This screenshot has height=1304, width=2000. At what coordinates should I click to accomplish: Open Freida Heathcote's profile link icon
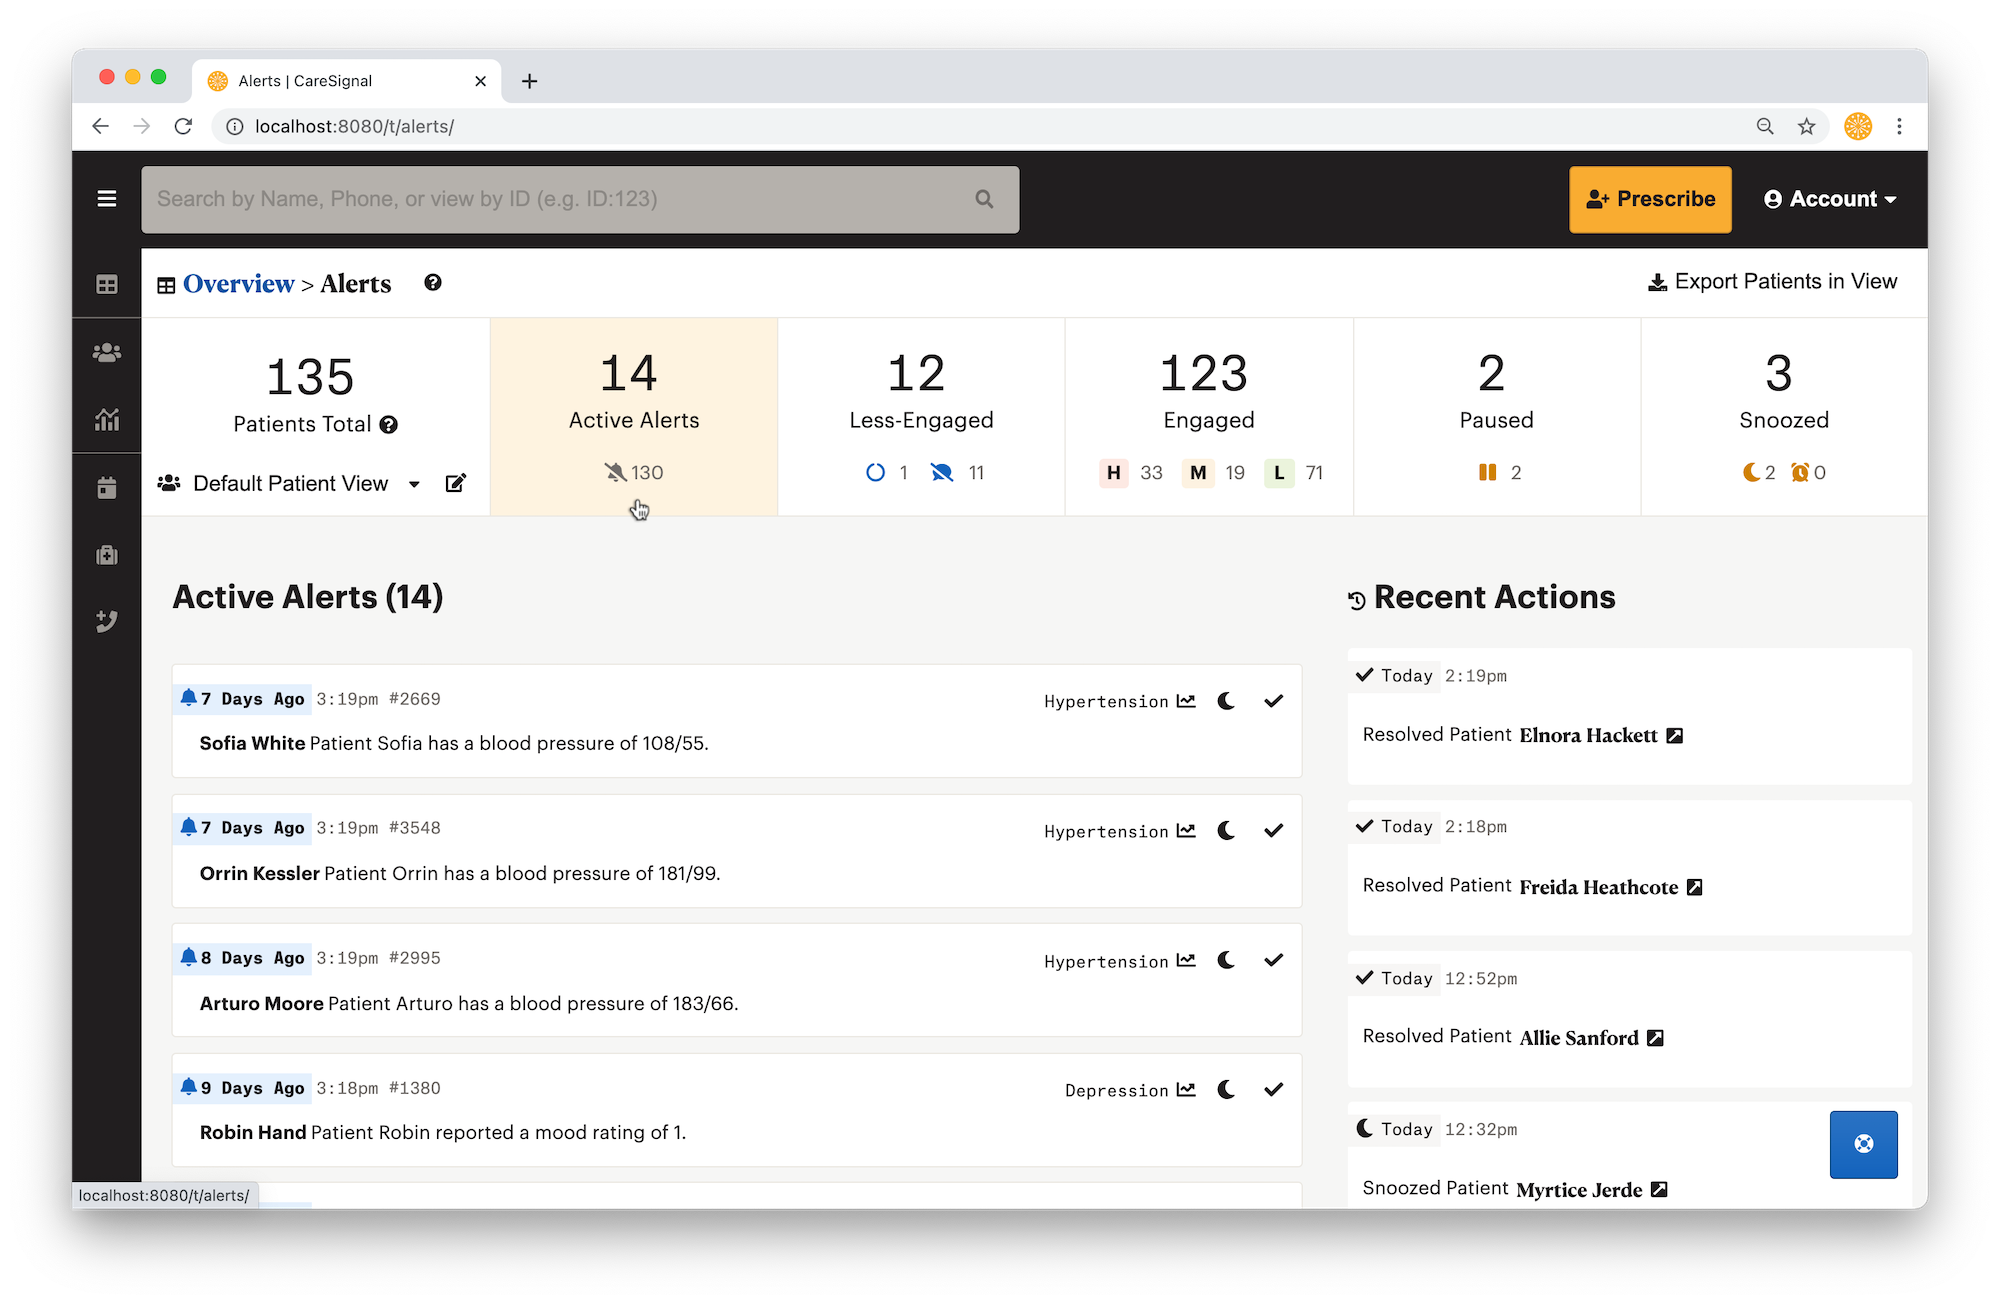coord(1695,887)
